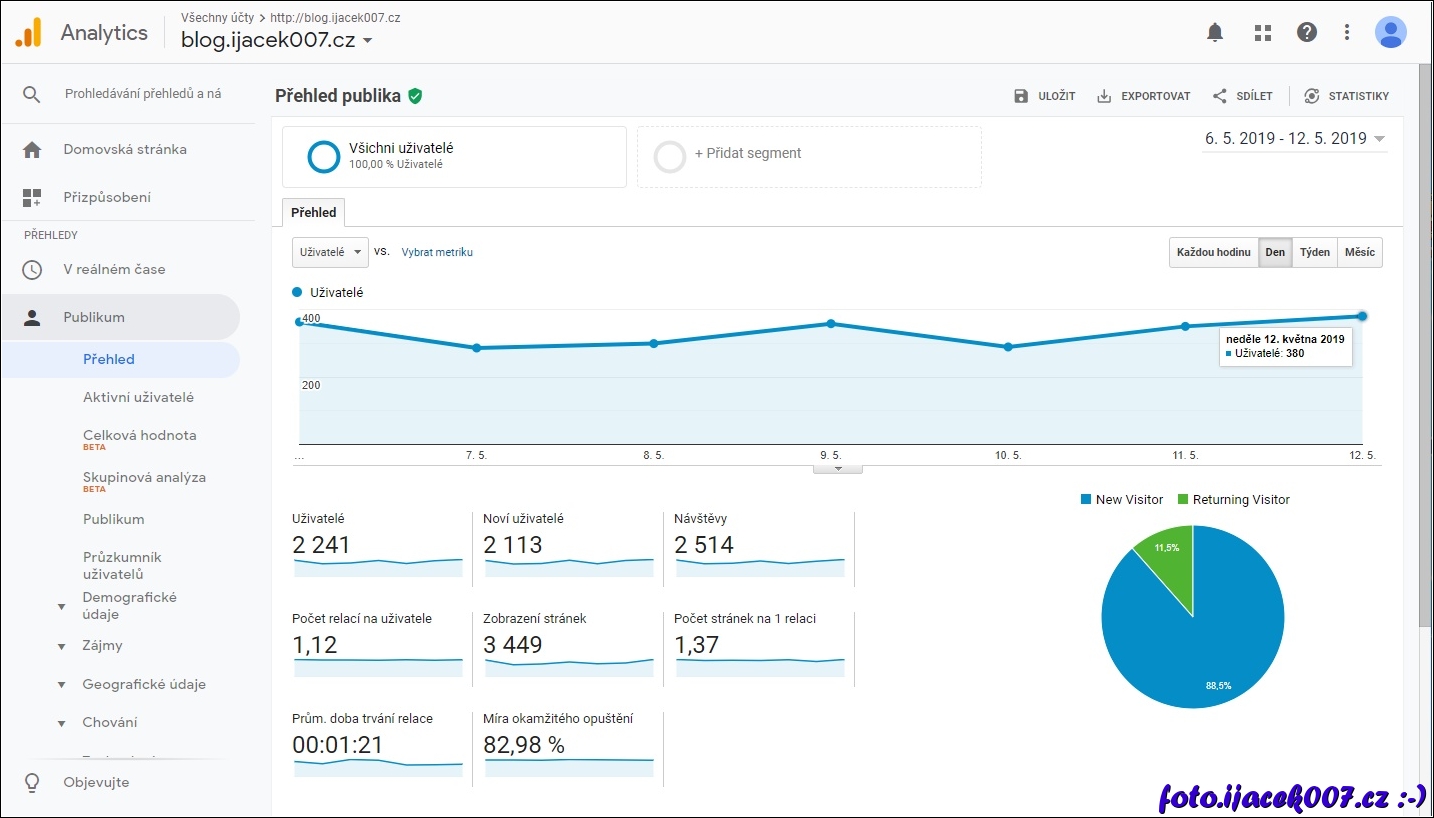Click the green verified shield icon

coord(415,96)
